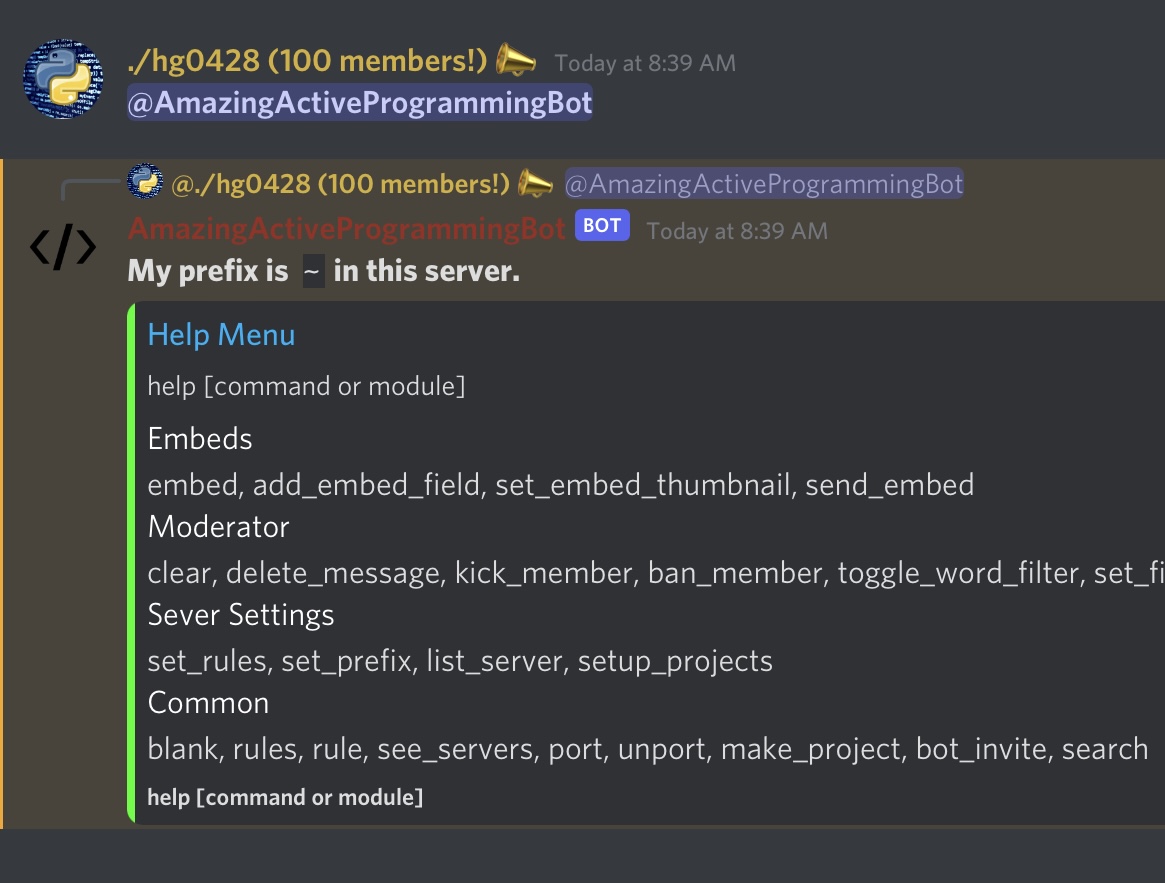Viewport: 1165px width, 883px height.
Task: Click the Embeds field heading
Action: (x=200, y=439)
